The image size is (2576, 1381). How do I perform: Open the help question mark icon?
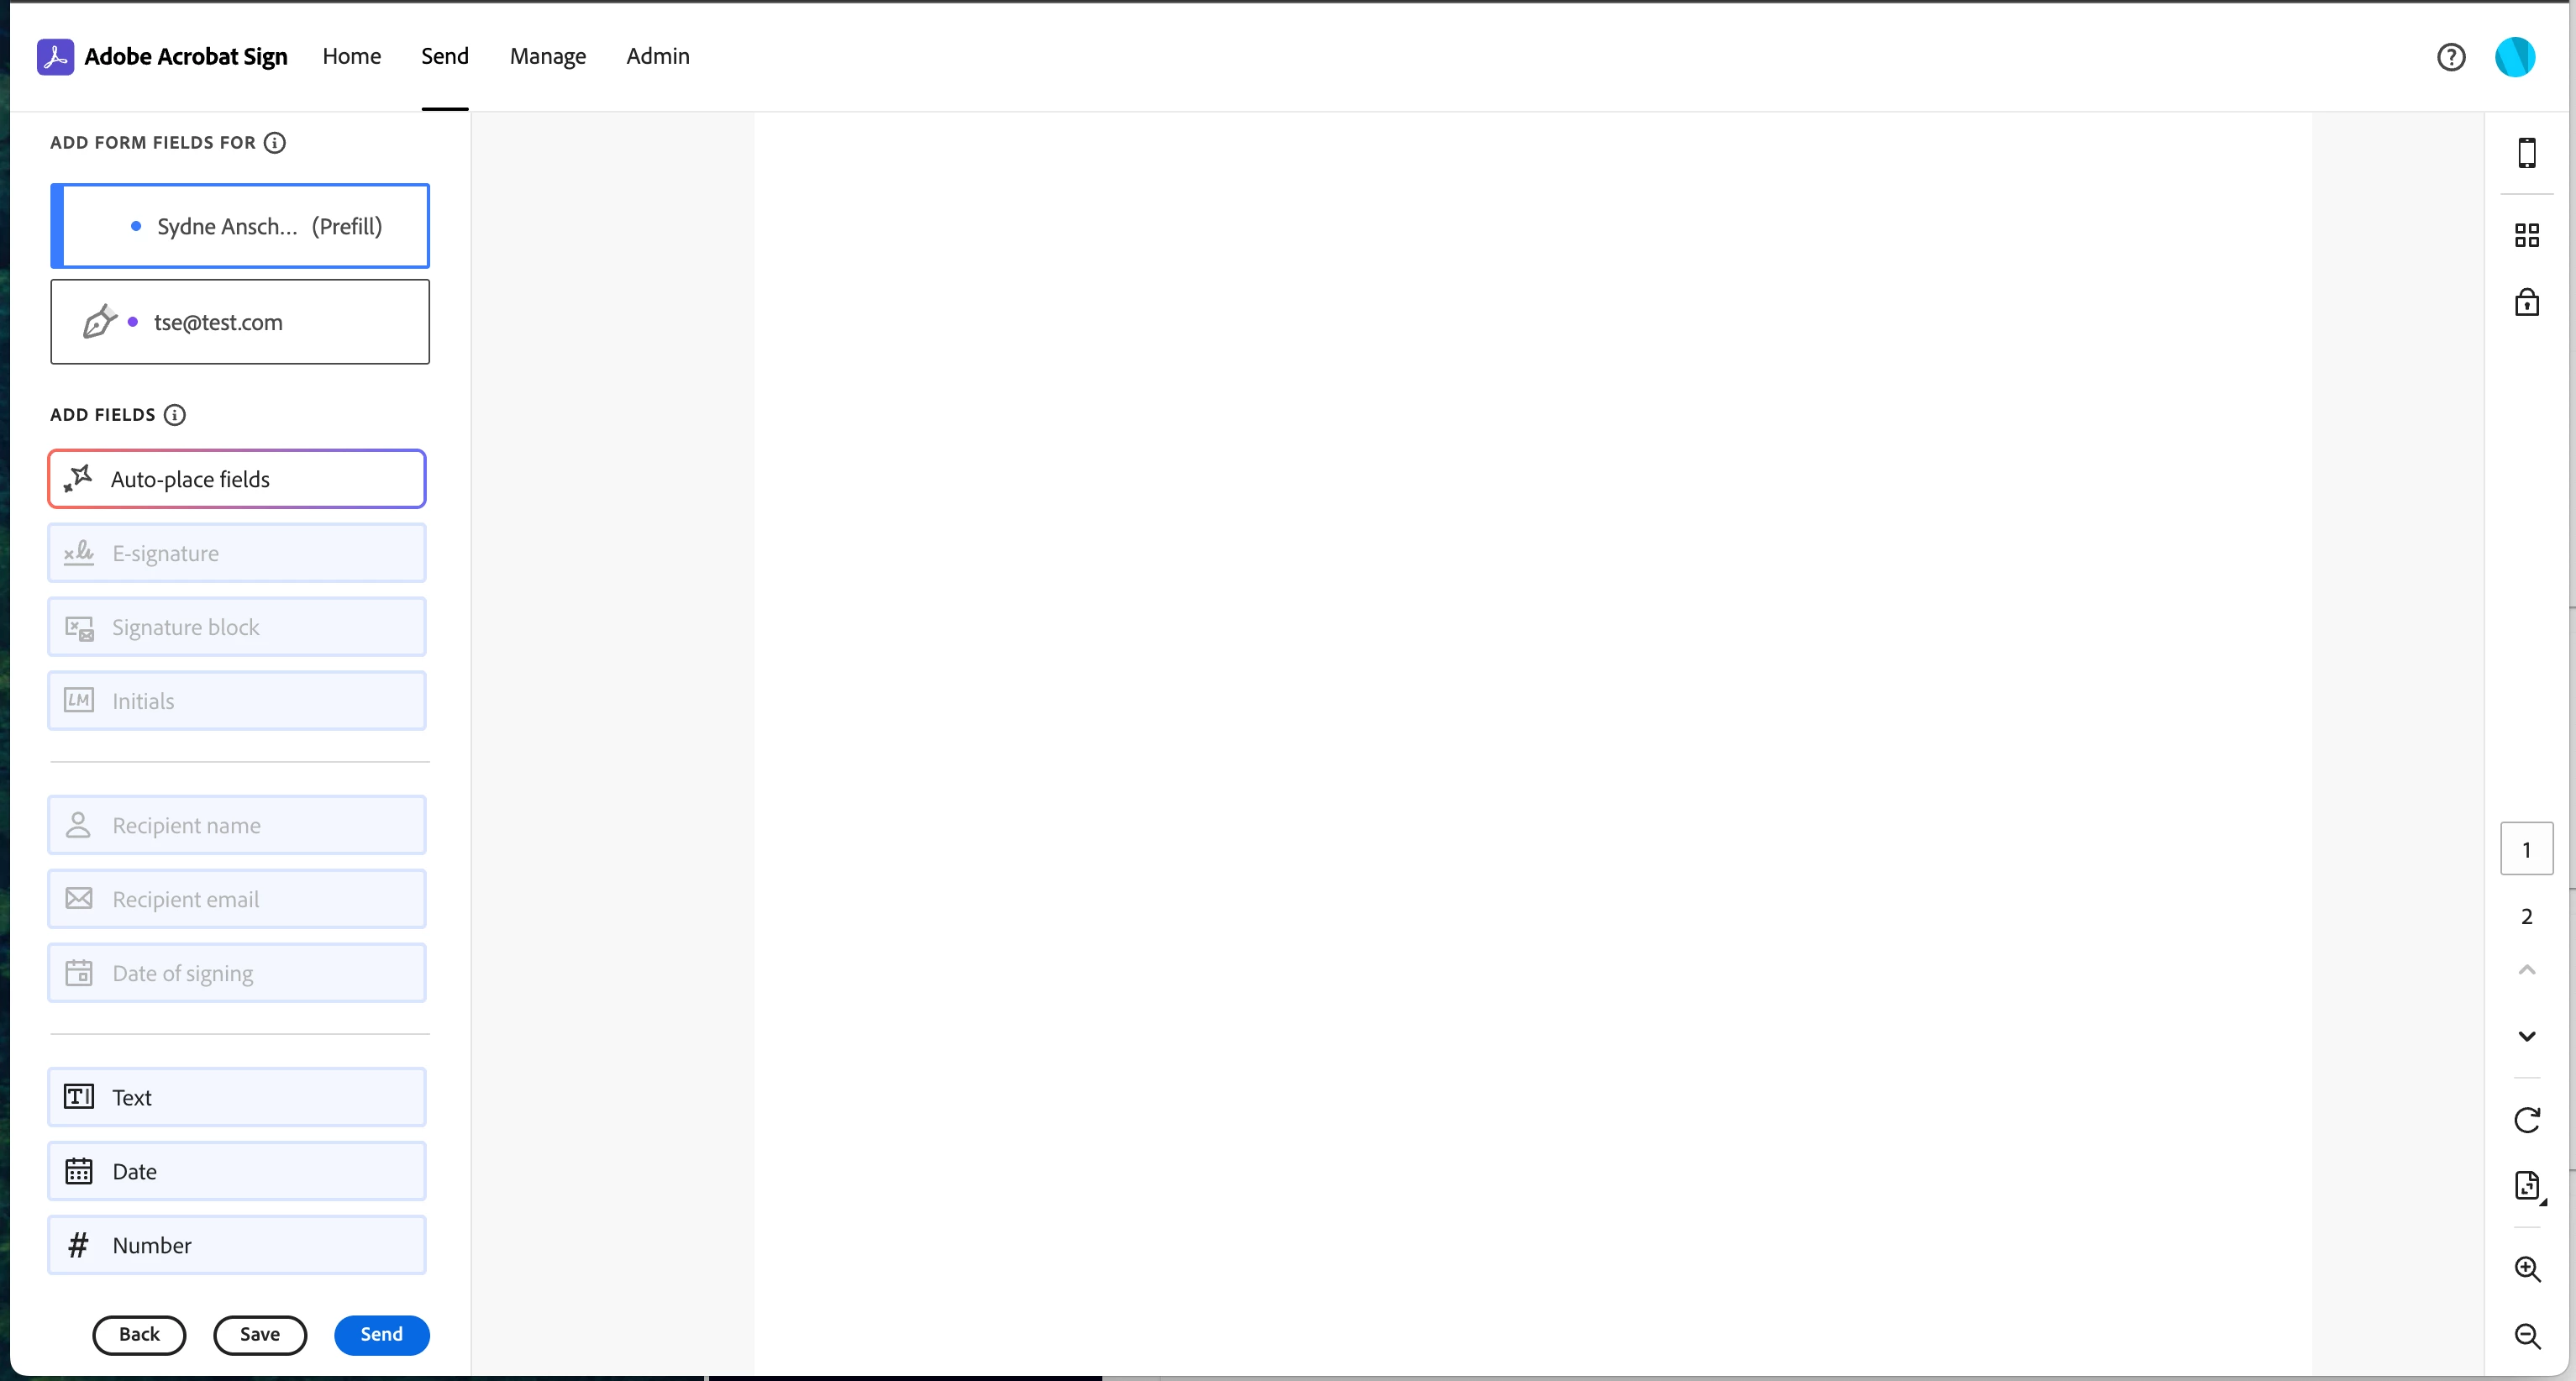pos(2450,57)
